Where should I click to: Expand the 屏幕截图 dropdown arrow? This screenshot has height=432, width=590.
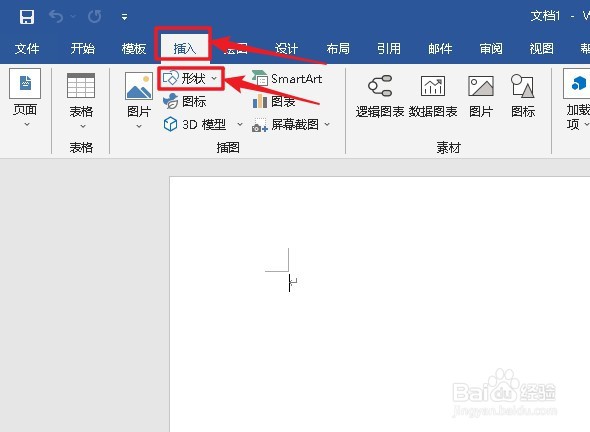click(x=327, y=124)
